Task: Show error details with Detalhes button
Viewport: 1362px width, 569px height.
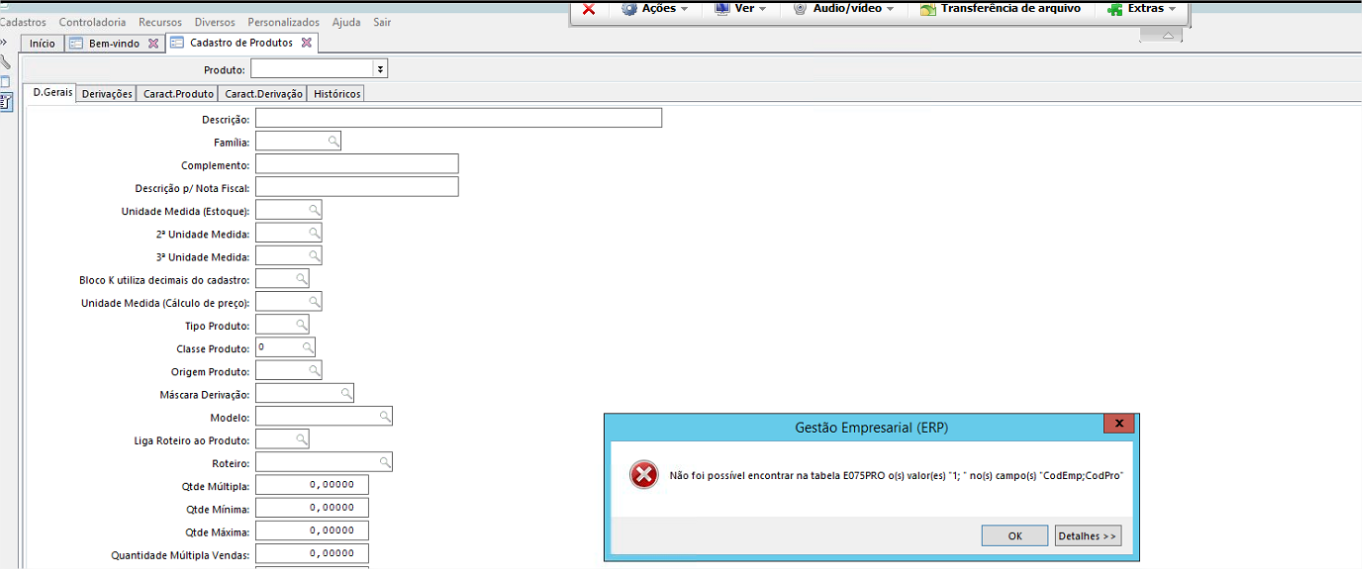Action: [x=1087, y=536]
